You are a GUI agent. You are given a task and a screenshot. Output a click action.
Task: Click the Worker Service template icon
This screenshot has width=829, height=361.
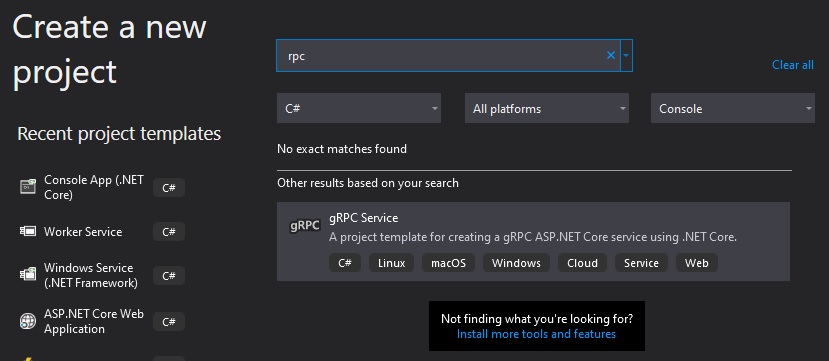28,232
